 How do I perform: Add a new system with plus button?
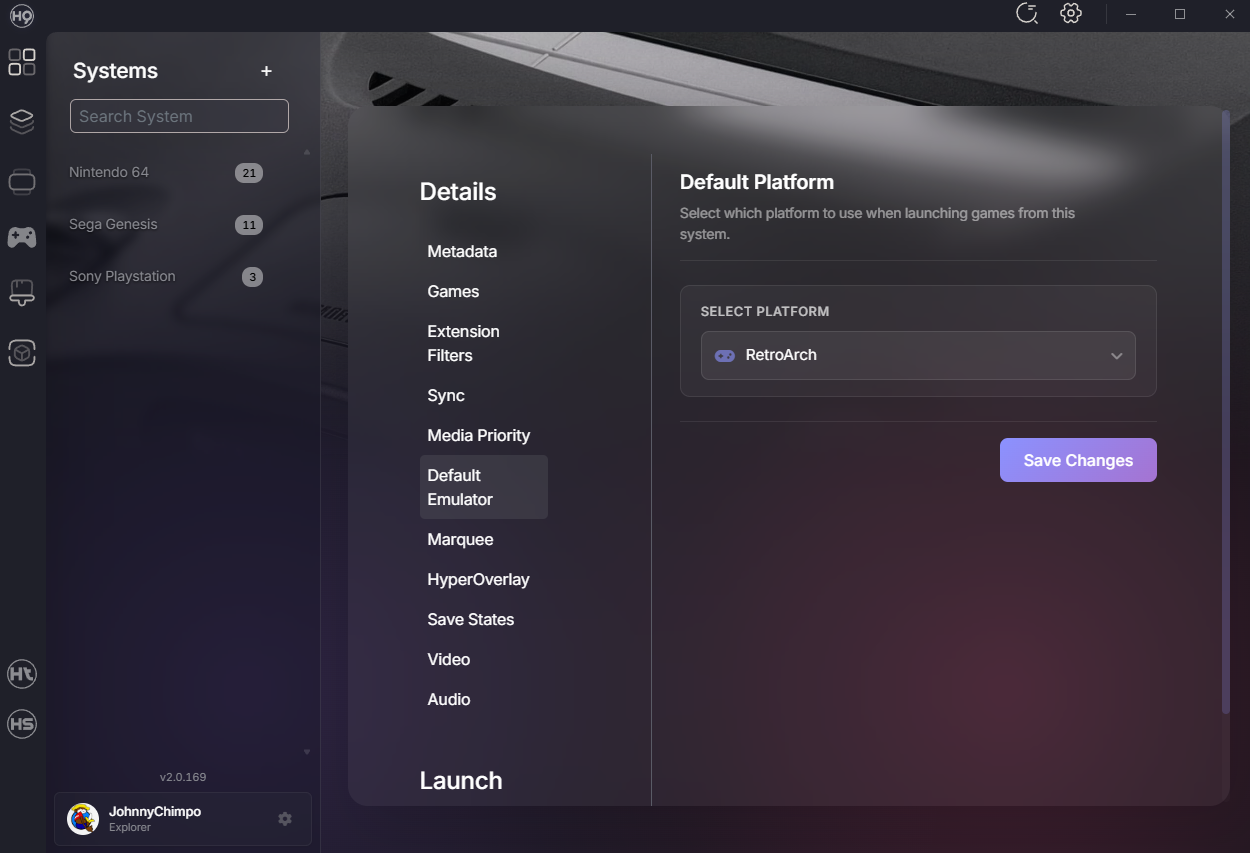click(266, 71)
